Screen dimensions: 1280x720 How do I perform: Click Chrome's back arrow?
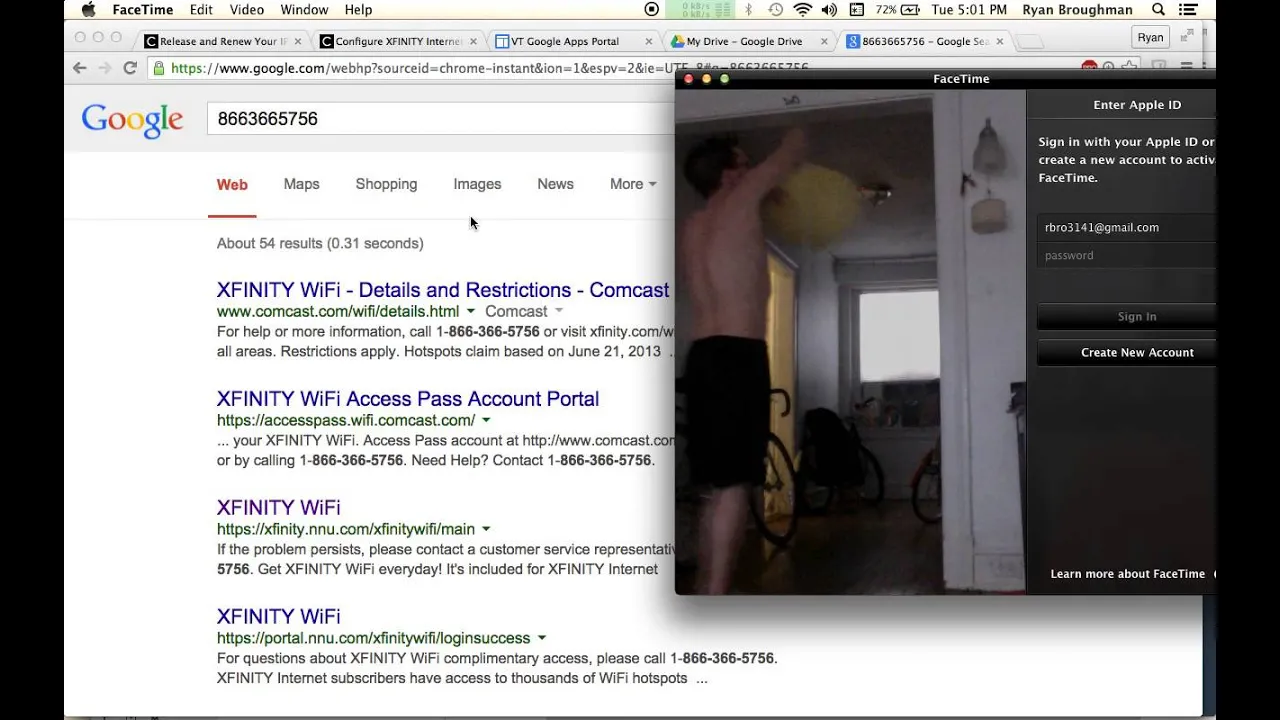click(x=80, y=68)
